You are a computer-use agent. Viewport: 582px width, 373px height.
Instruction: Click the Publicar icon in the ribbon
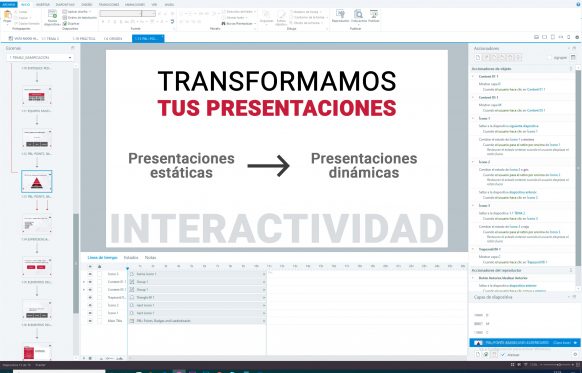(x=374, y=14)
